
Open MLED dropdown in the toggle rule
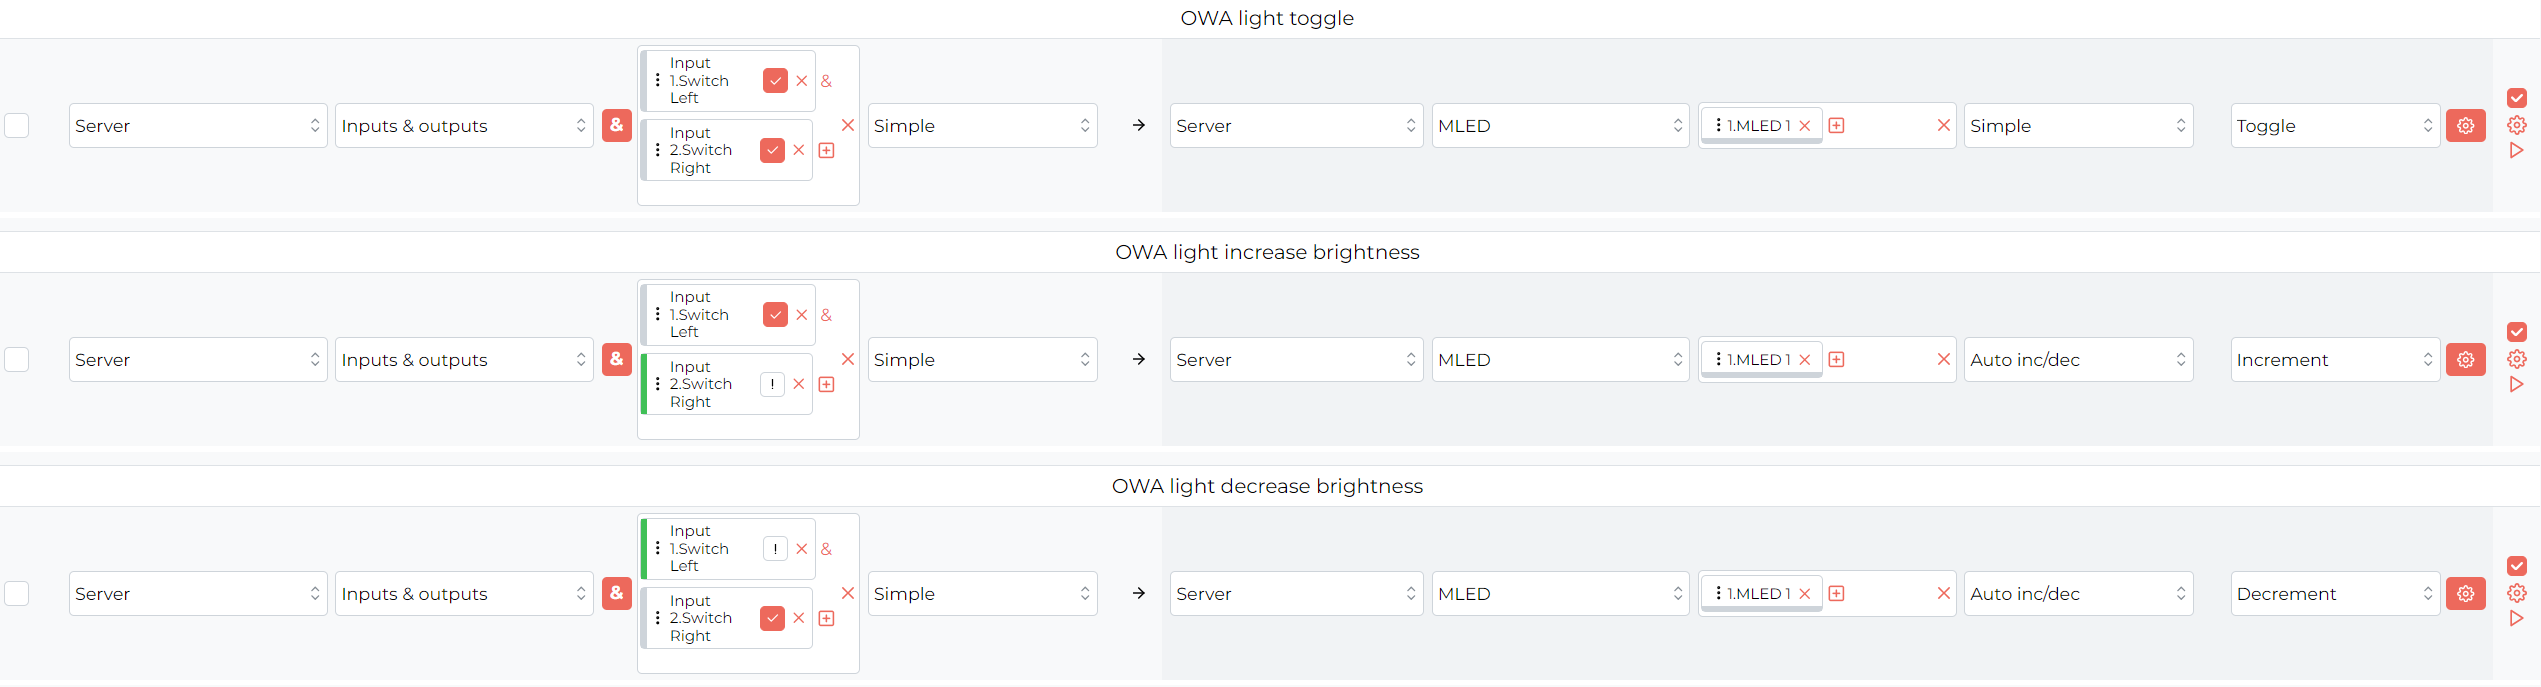(x=1560, y=125)
